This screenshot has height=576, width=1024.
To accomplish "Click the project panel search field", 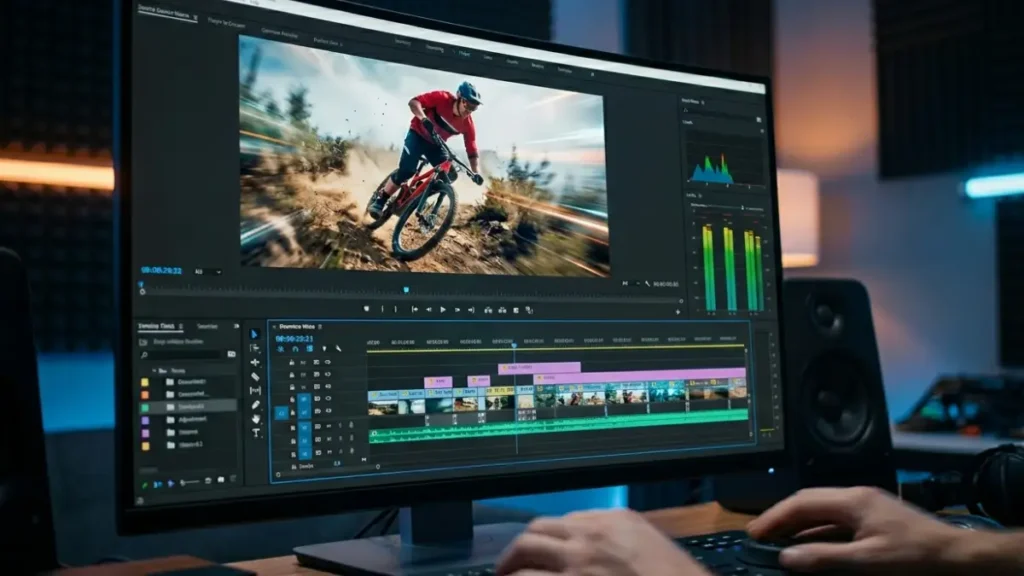I will pyautogui.click(x=182, y=355).
